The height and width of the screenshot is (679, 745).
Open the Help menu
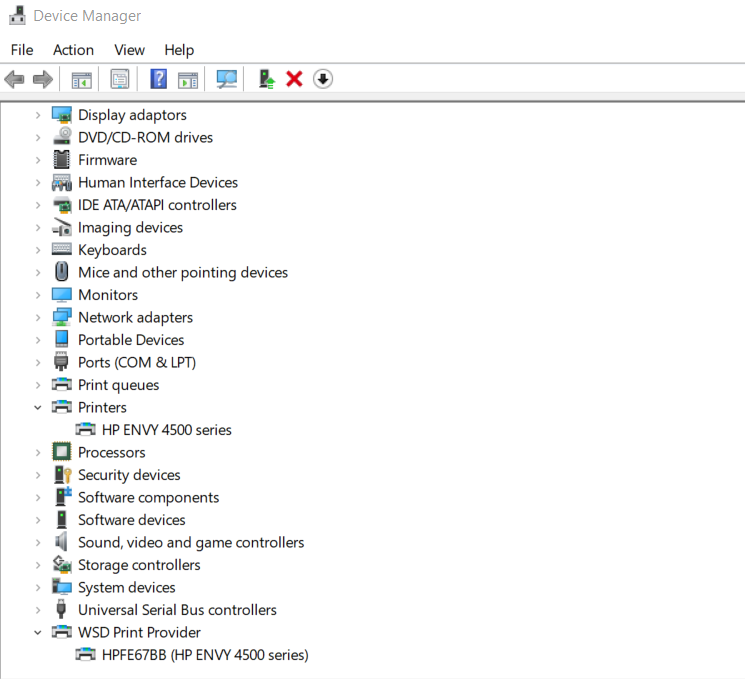tap(179, 50)
